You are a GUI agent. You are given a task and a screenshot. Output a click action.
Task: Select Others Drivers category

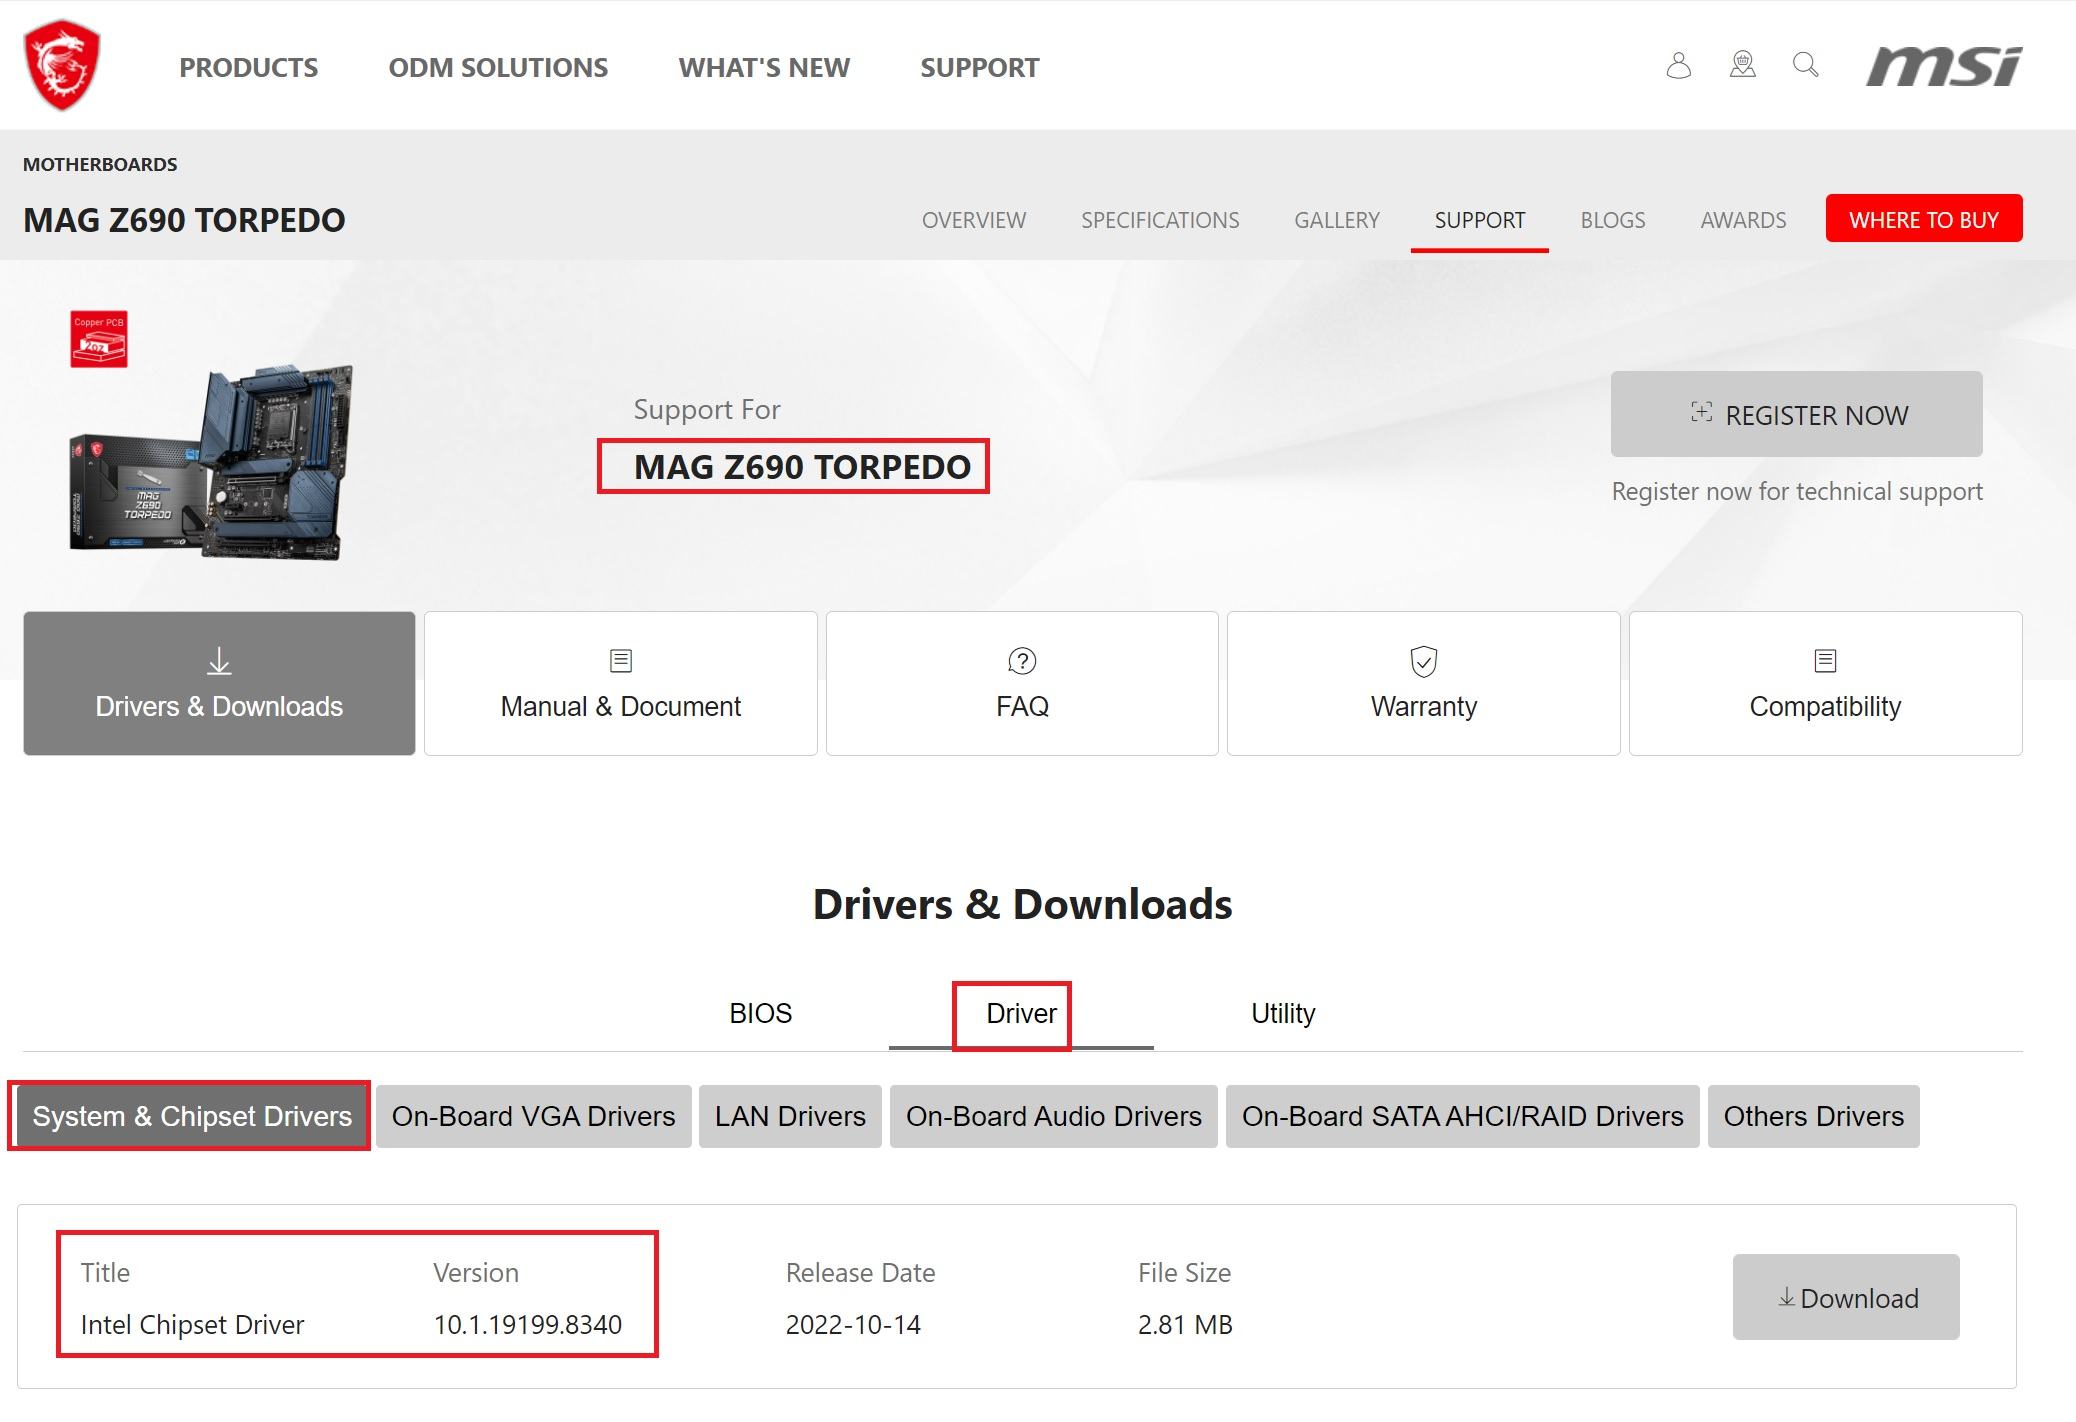click(1814, 1116)
